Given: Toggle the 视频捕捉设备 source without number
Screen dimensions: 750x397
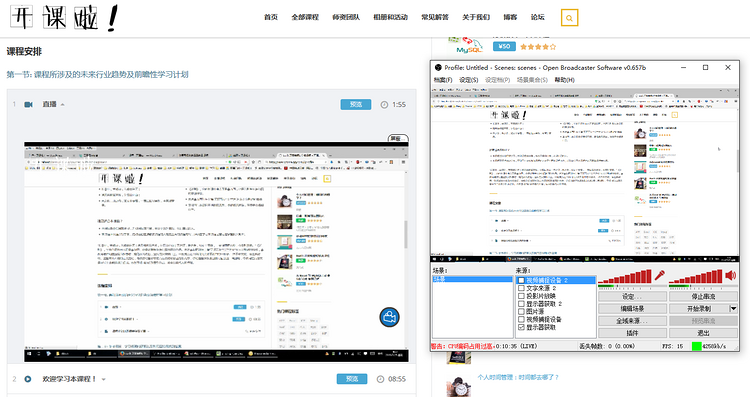Looking at the screenshot, I should pyautogui.click(x=521, y=319).
